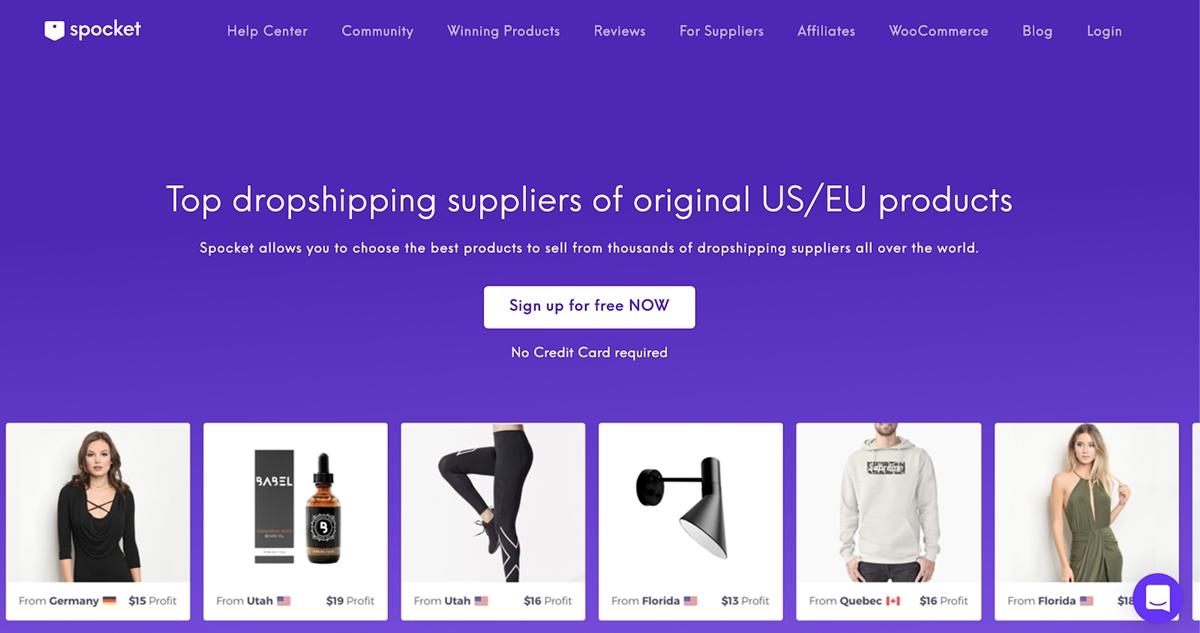The width and height of the screenshot is (1200, 633).
Task: Click the Canada flag next to Quebec
Action: [x=894, y=601]
